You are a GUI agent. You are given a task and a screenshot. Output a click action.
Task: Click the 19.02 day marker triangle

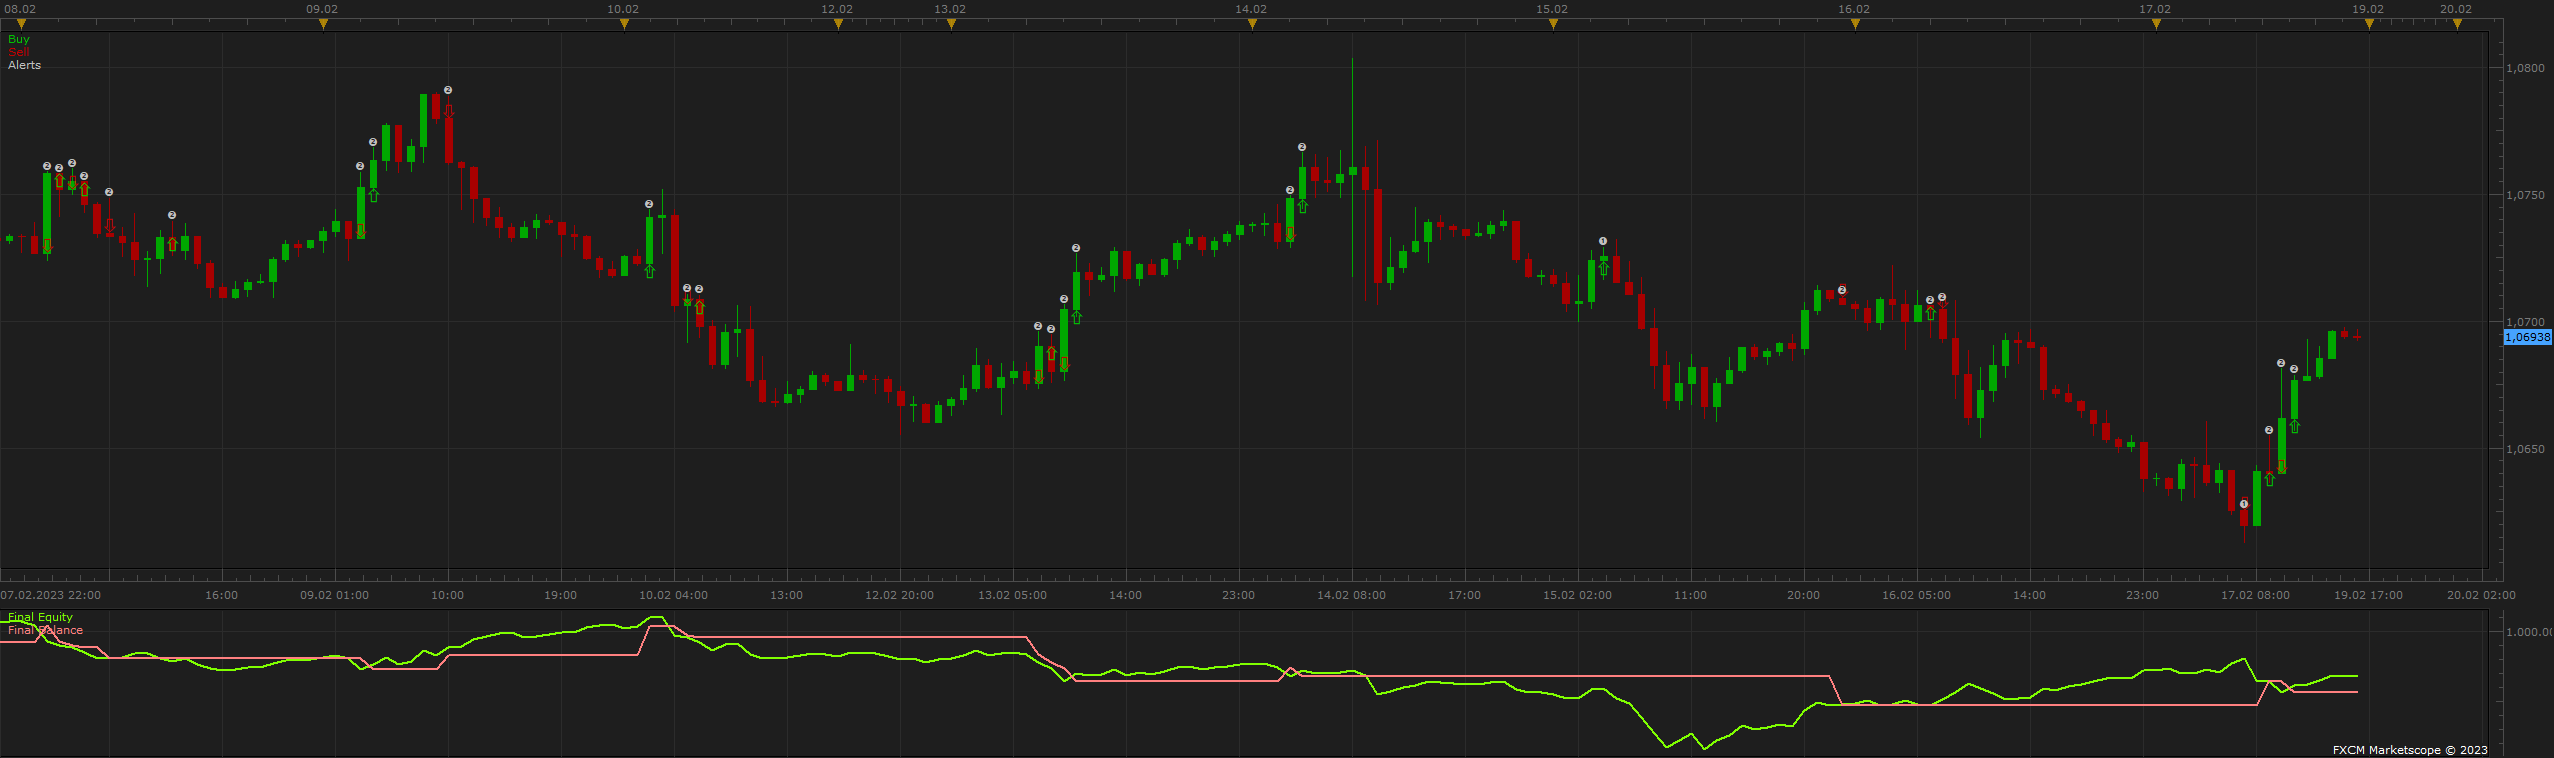point(2369,24)
